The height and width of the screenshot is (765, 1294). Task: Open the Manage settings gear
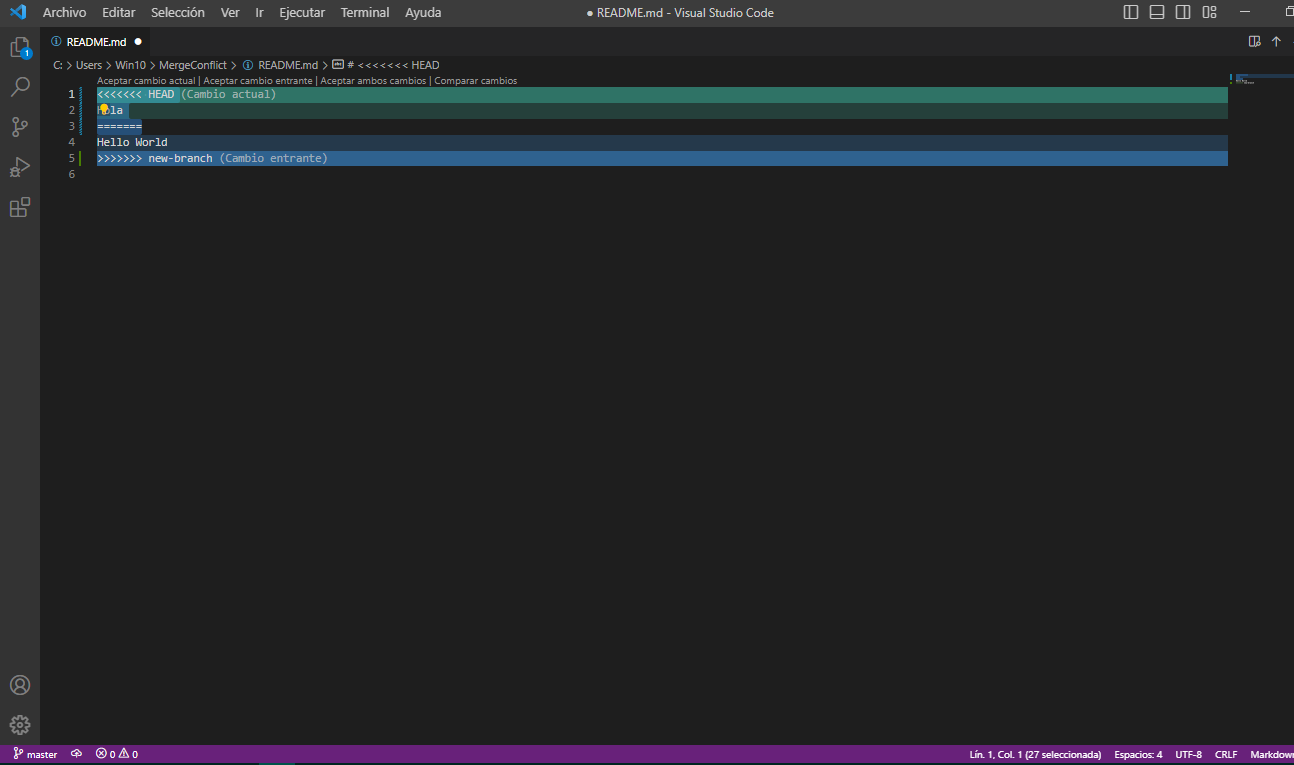coord(20,724)
